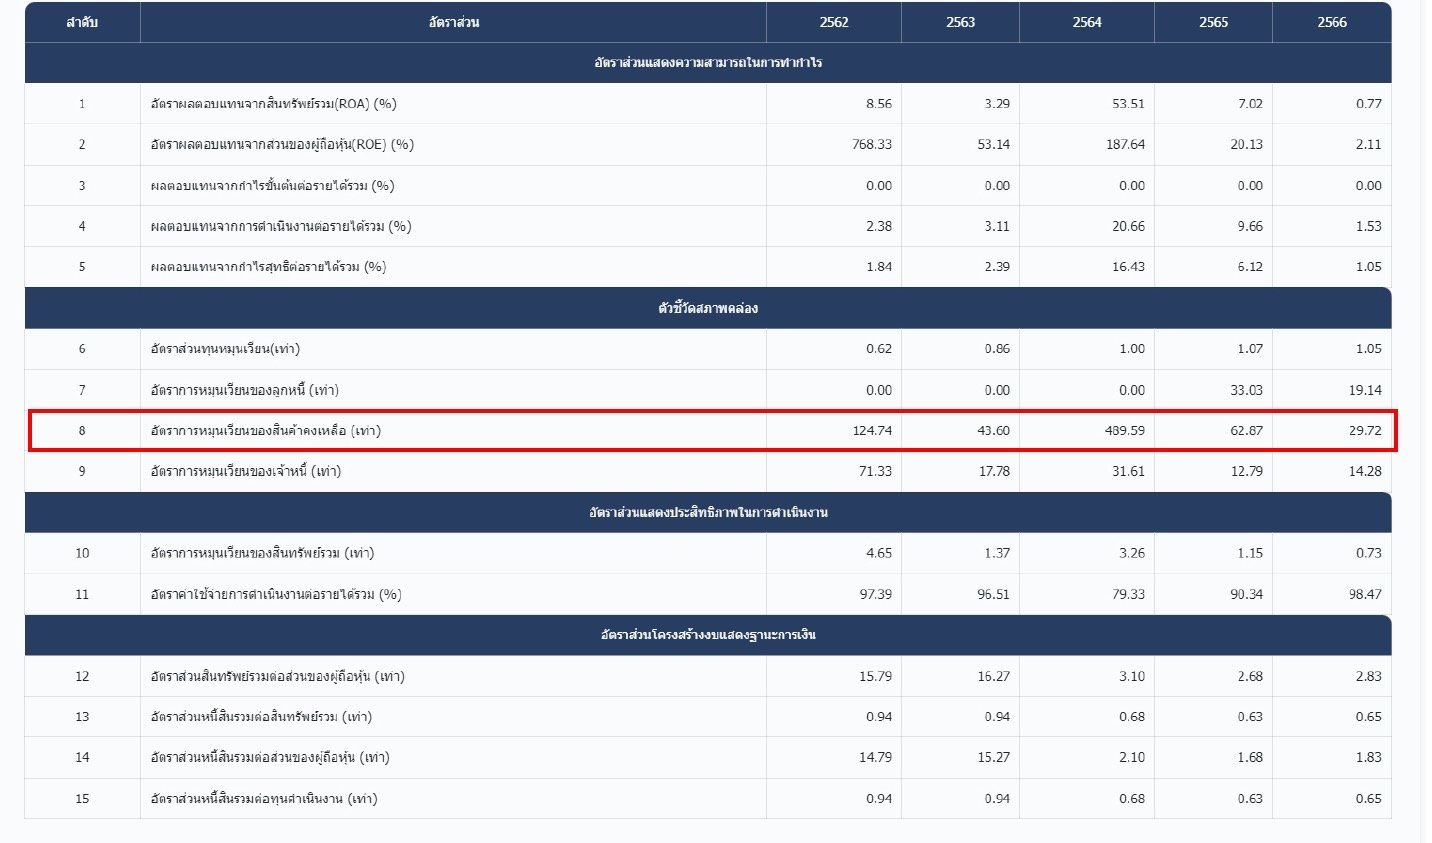Click value 2.83 in row 12
The width and height of the screenshot is (1432, 843).
coord(1369,677)
